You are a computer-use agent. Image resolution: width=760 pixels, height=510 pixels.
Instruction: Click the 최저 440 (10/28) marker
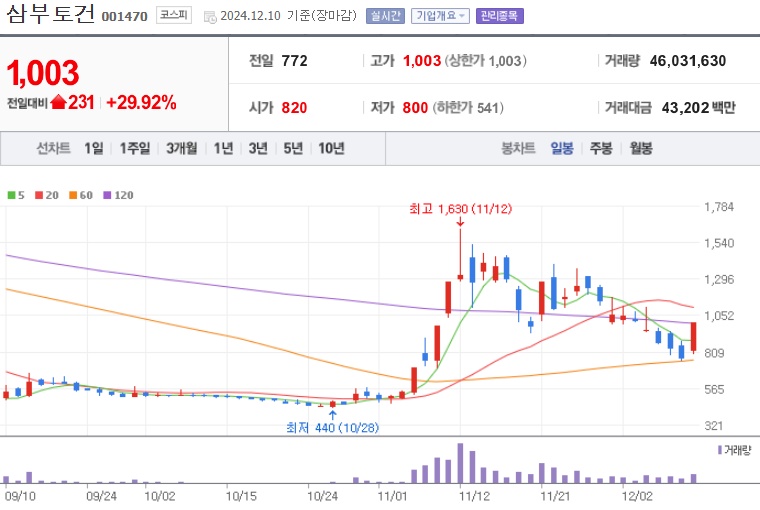(x=332, y=428)
